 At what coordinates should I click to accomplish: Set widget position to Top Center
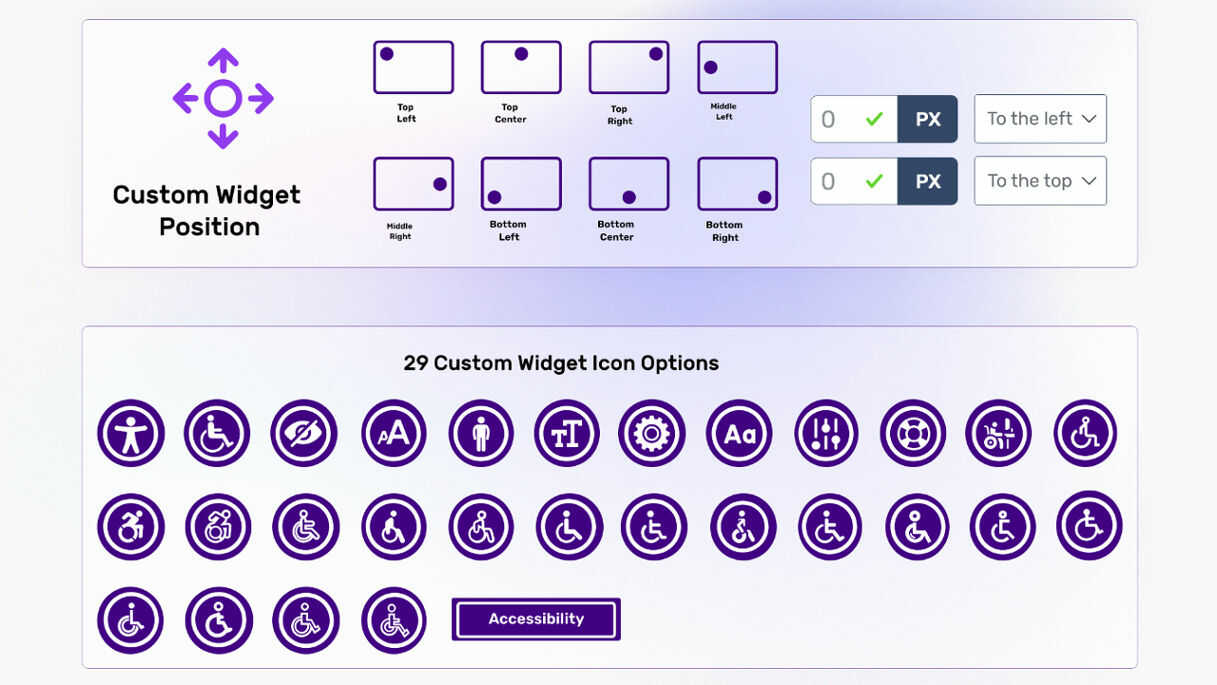click(521, 67)
